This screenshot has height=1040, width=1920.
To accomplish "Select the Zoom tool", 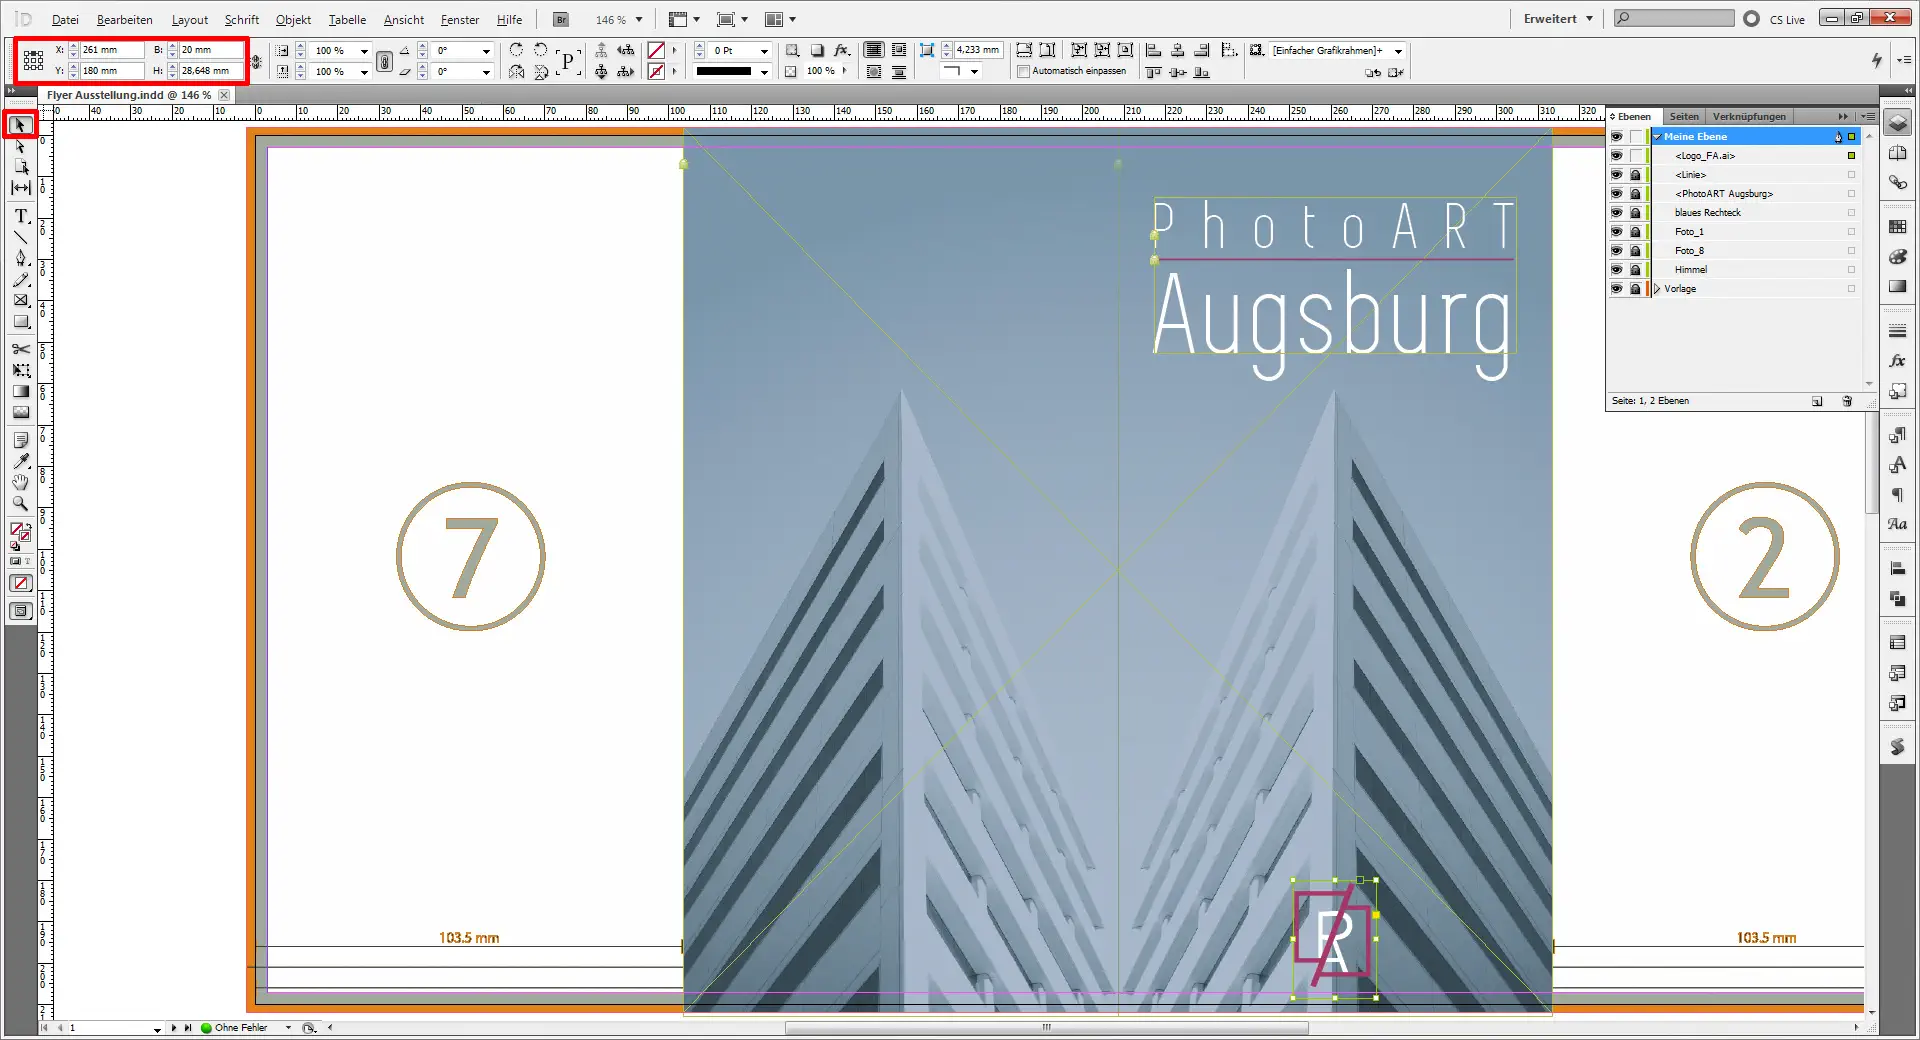I will click(20, 503).
